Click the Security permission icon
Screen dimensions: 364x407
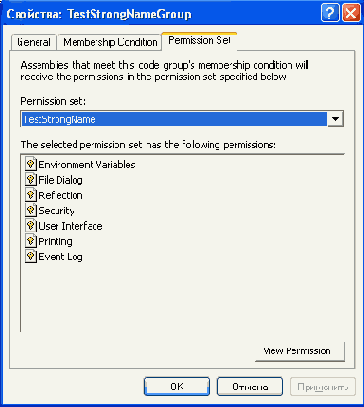pyautogui.click(x=30, y=210)
